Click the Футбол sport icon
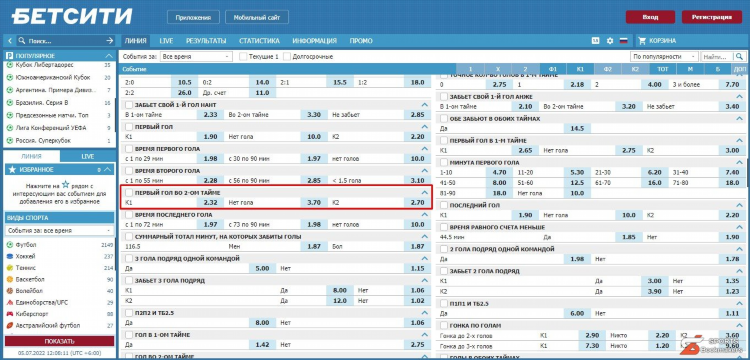750x360 pixels. coord(10,245)
